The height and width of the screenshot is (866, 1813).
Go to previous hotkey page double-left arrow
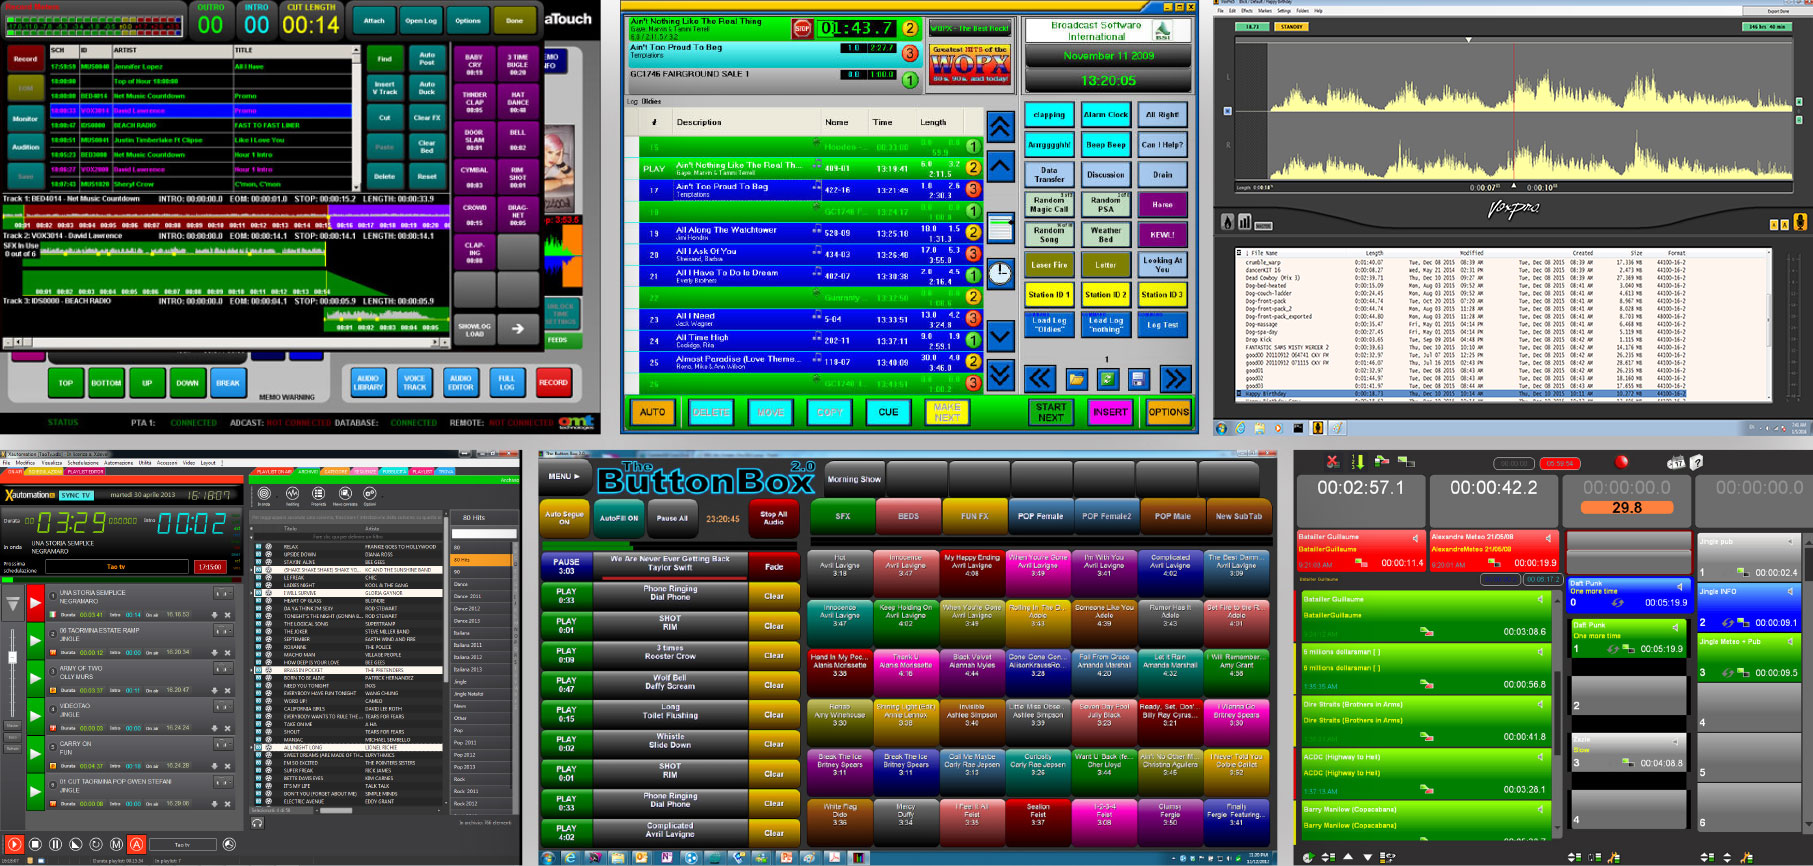coord(1040,378)
